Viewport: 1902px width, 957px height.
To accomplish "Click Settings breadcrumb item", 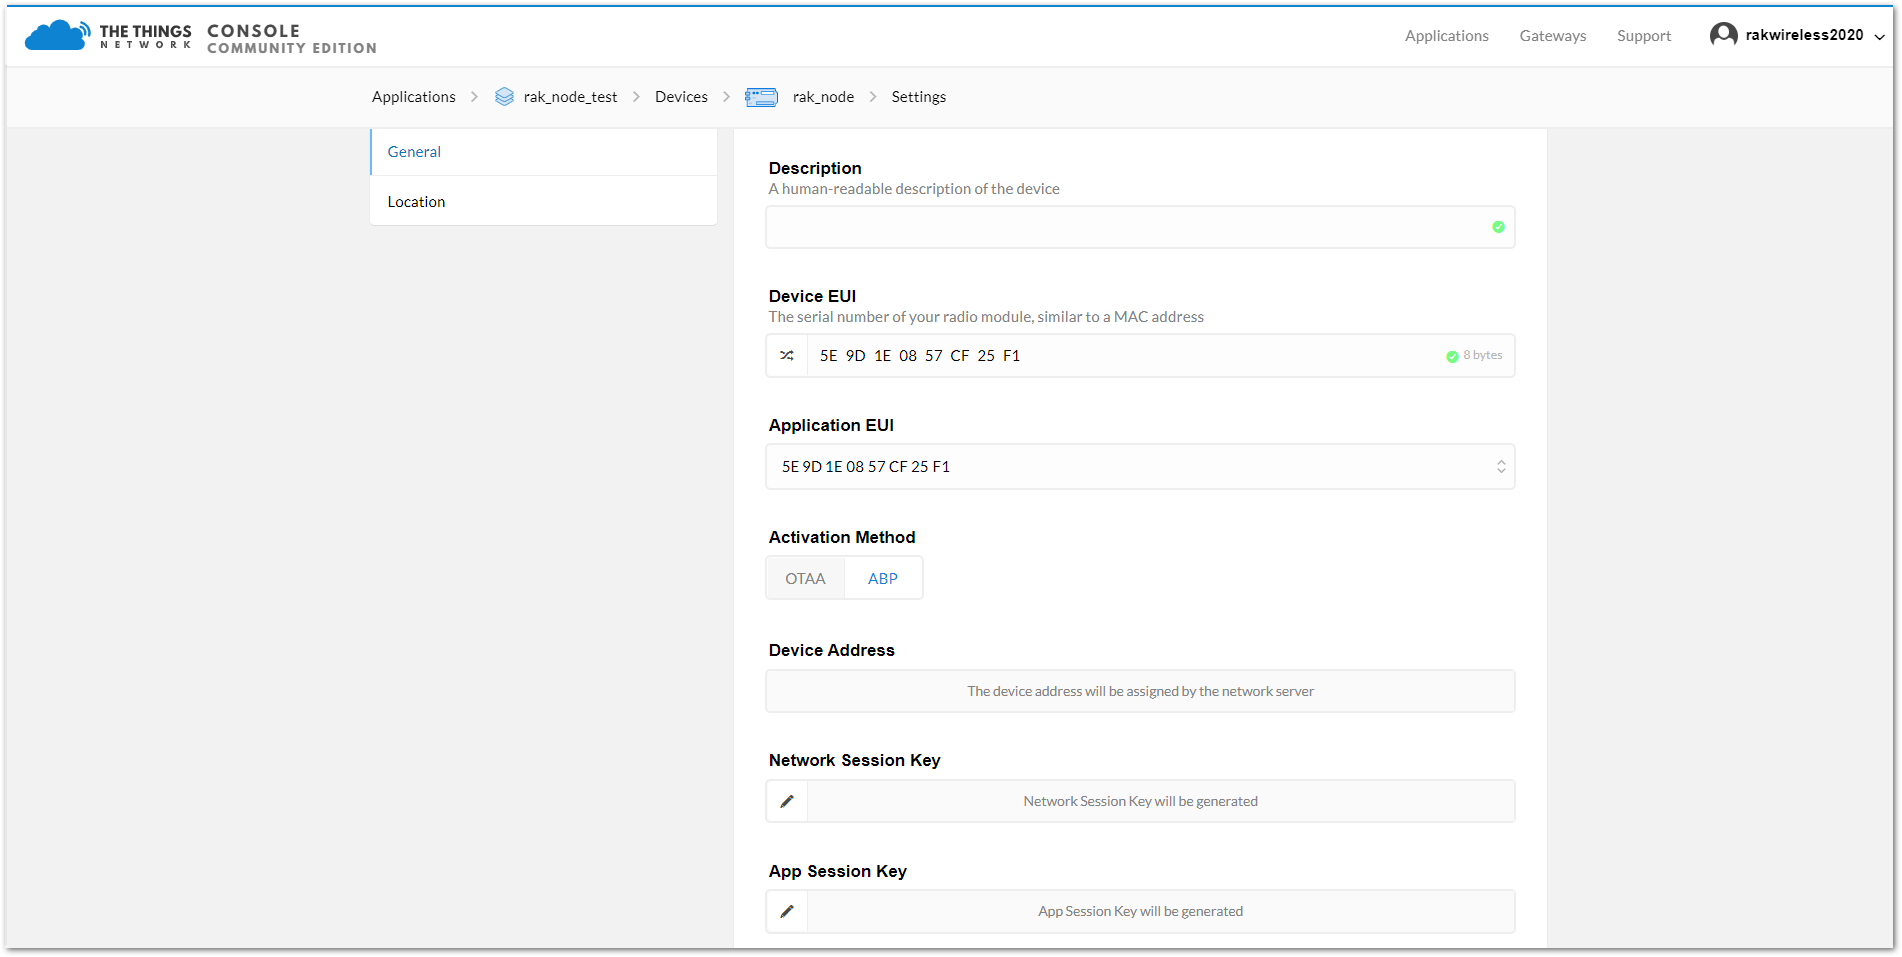I will pyautogui.click(x=918, y=97).
